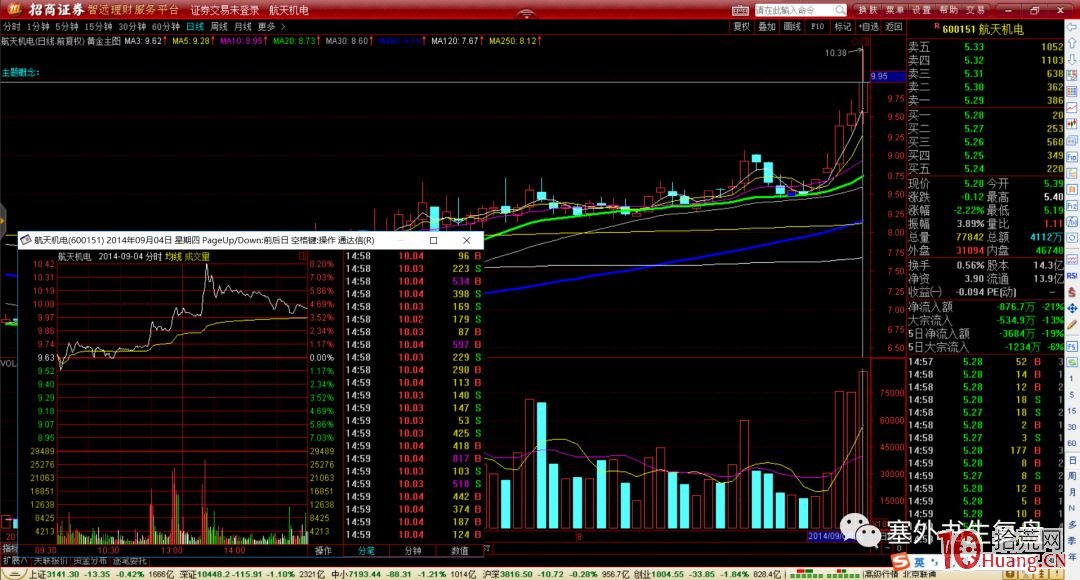Open the 菜单 menu
Image resolution: width=1080 pixels, height=580 pixels.
pyautogui.click(x=895, y=10)
